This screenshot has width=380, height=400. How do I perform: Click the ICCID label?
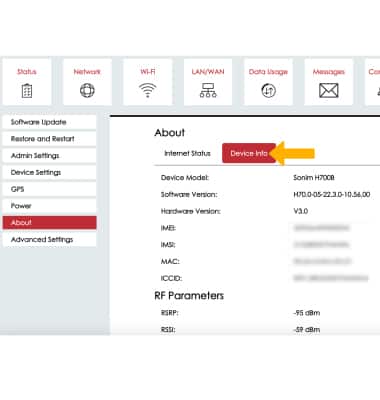[x=171, y=278]
